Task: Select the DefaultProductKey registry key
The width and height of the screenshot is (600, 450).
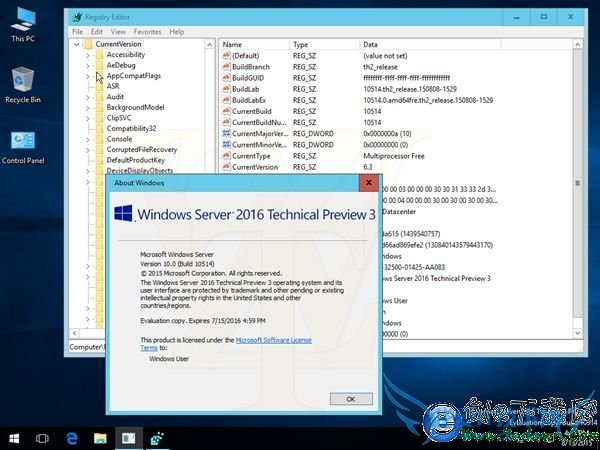Action: point(135,160)
